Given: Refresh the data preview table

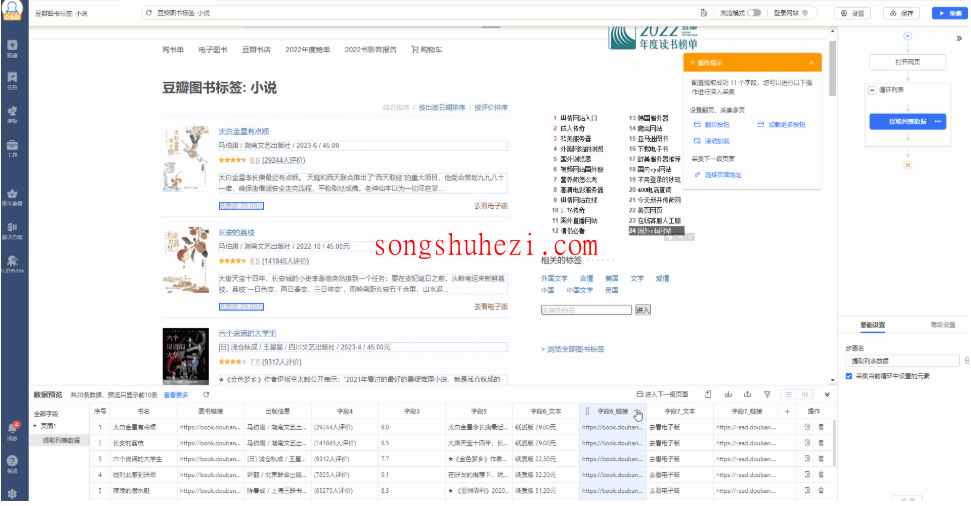Looking at the screenshot, I should coord(206,395).
